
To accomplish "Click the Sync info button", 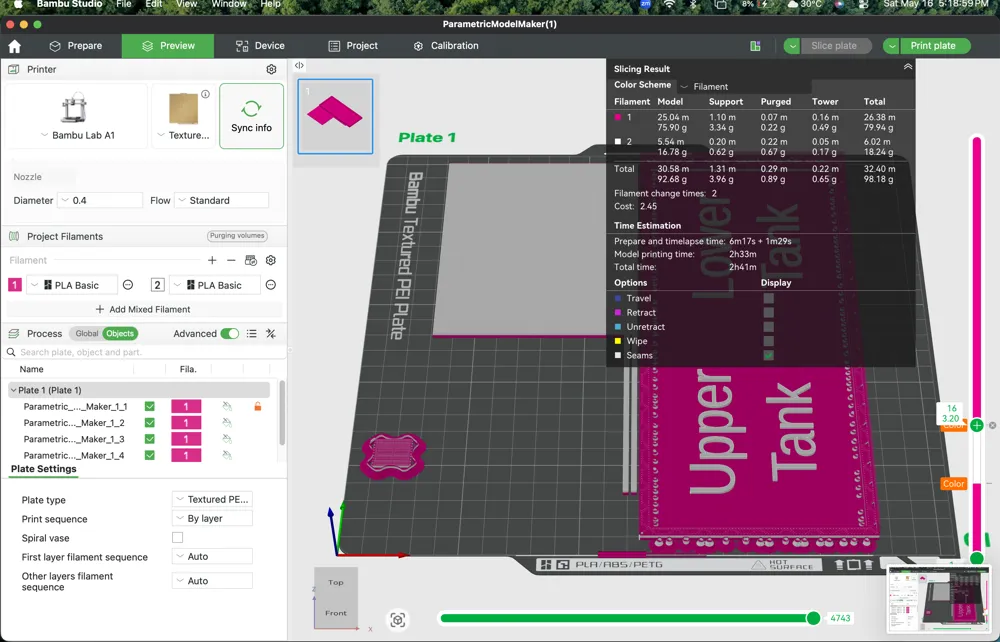I will click(x=251, y=116).
